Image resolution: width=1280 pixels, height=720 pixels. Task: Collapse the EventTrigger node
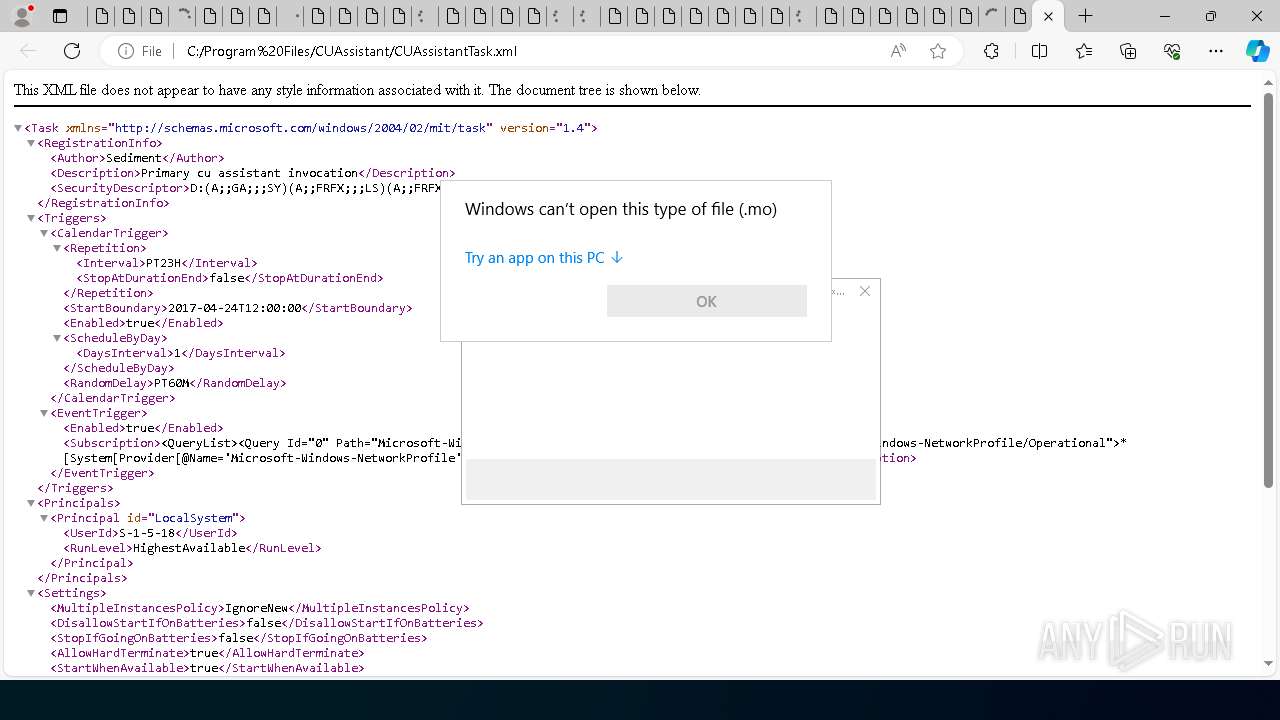(44, 413)
